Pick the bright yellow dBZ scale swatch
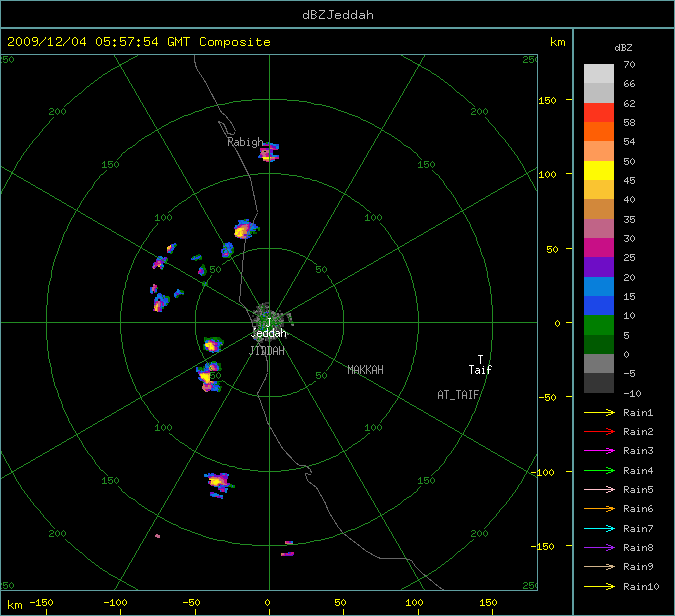This screenshot has width=675, height=616. click(x=599, y=170)
